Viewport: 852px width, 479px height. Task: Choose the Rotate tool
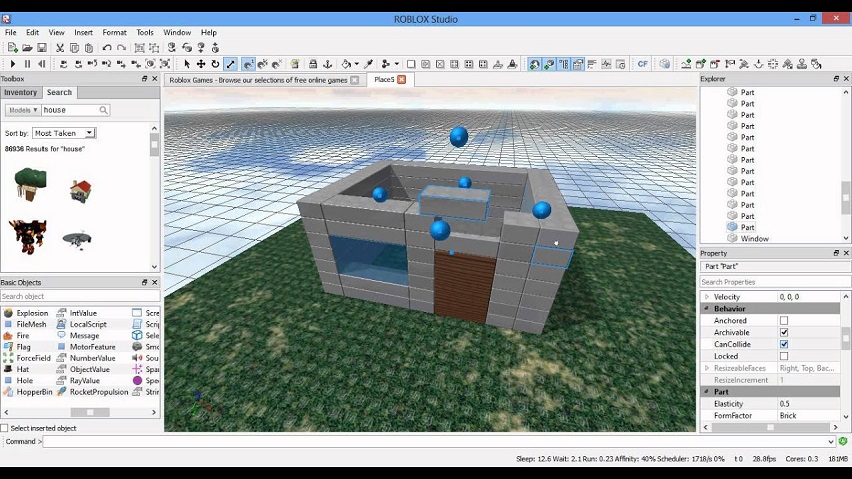tap(215, 64)
